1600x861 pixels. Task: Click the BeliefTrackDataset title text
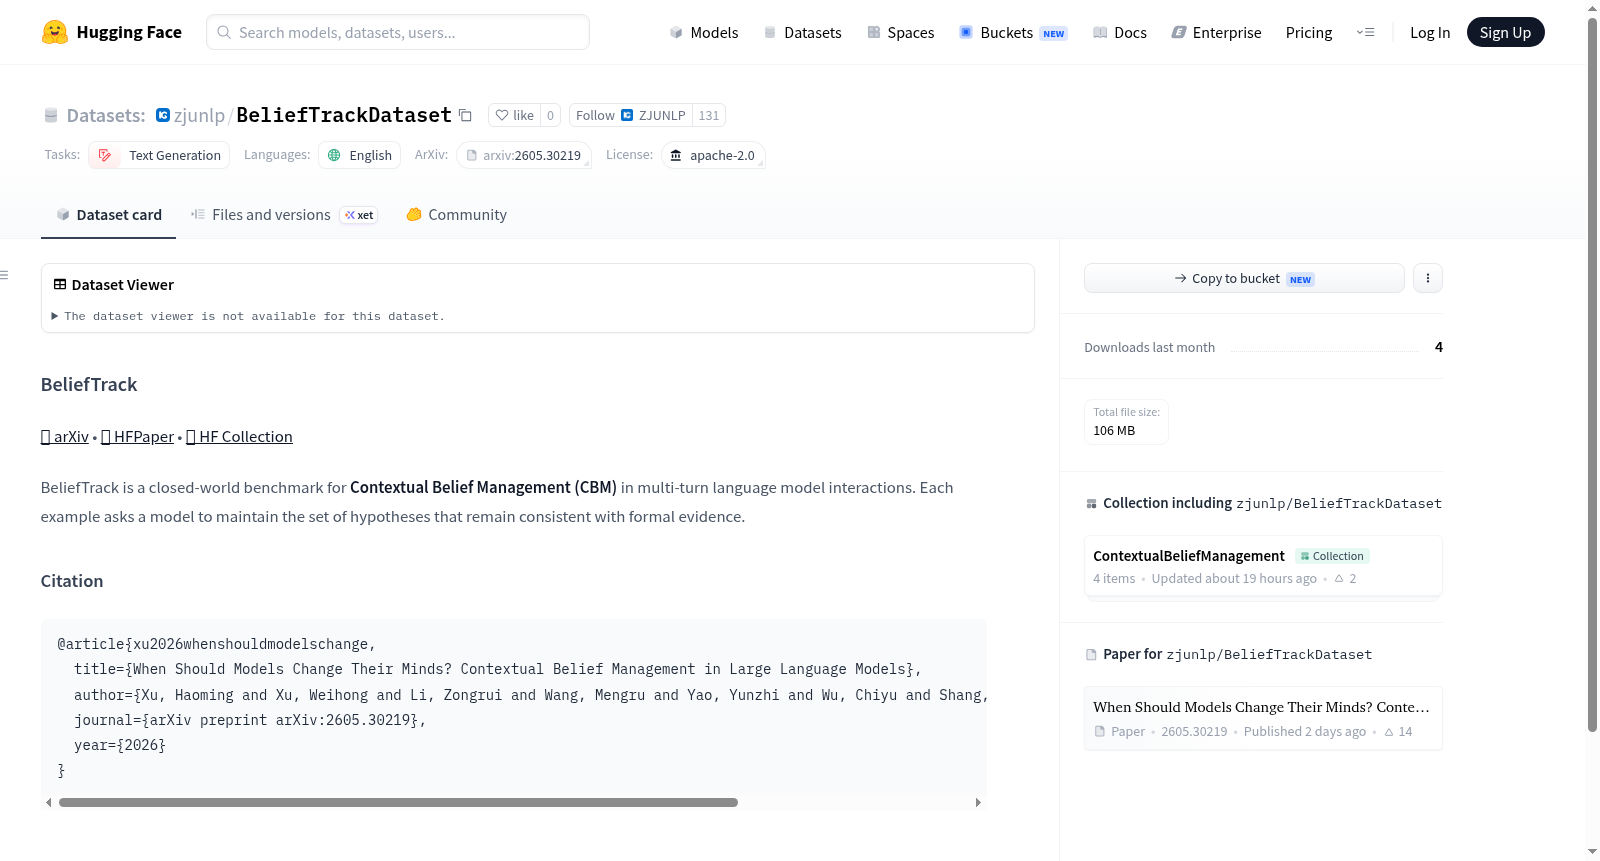click(344, 115)
